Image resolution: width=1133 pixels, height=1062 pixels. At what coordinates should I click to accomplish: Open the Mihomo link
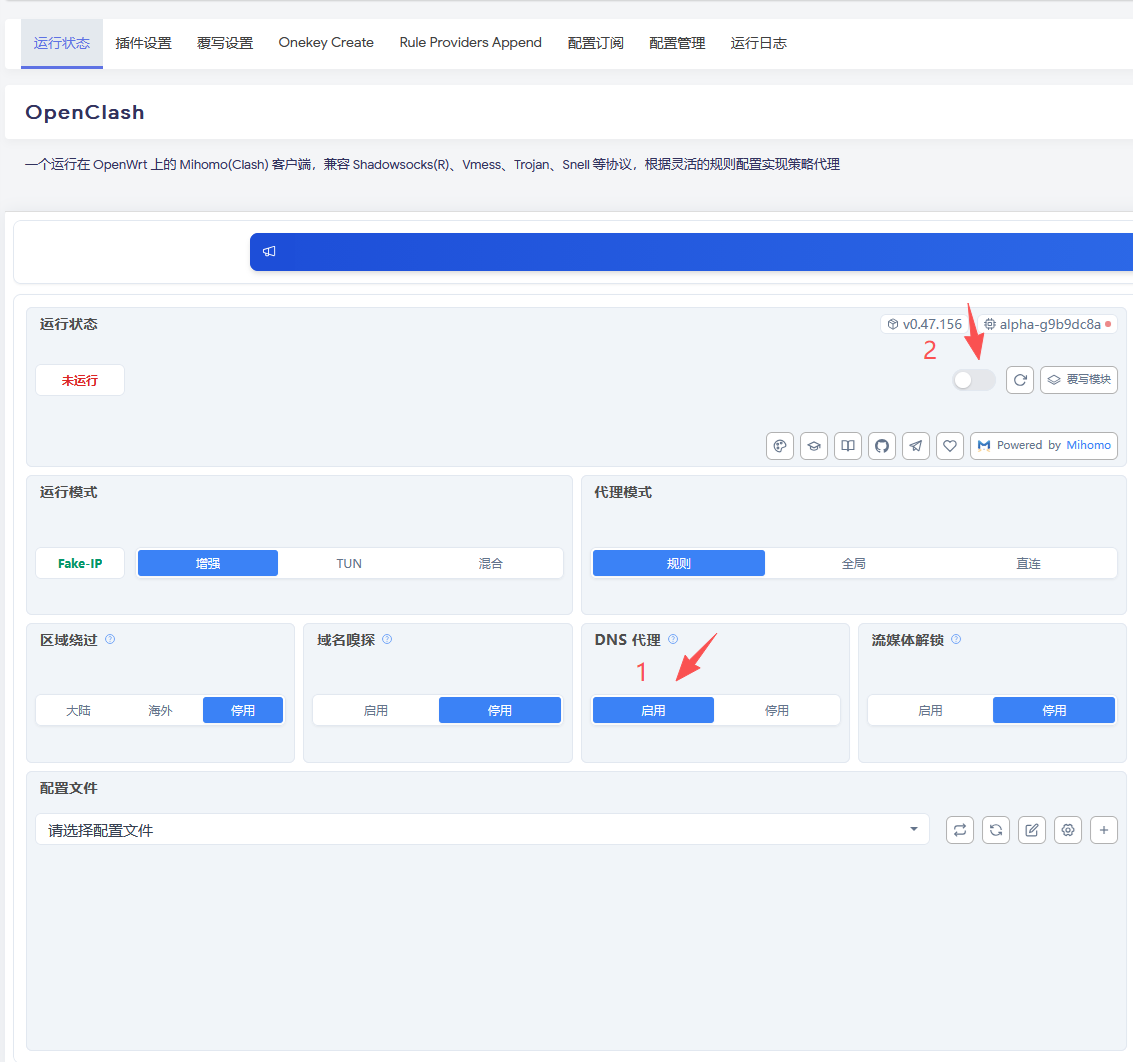[x=1088, y=446]
